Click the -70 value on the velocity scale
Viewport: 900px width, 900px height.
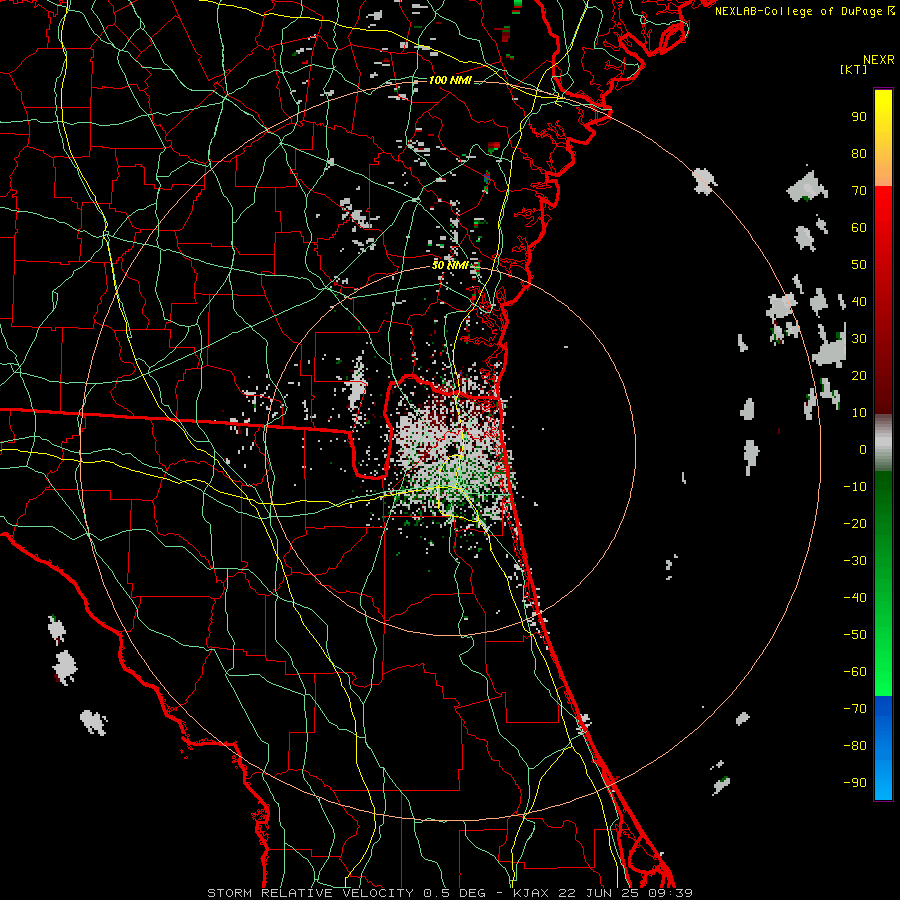click(x=855, y=709)
